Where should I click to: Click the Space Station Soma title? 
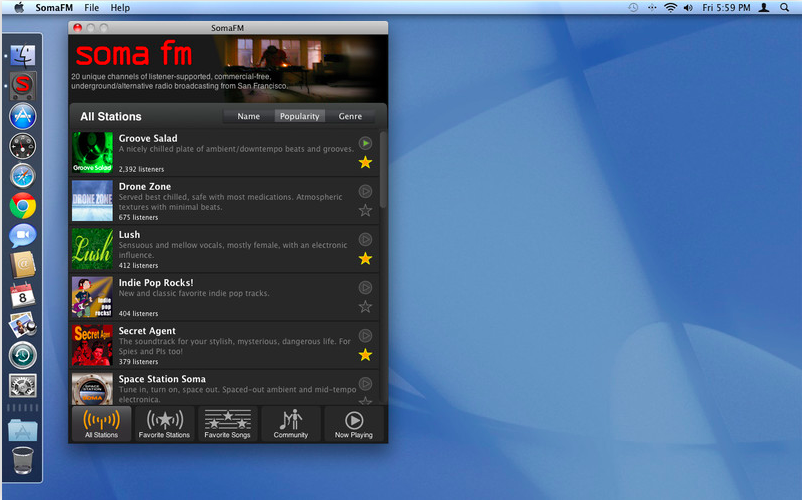point(162,379)
